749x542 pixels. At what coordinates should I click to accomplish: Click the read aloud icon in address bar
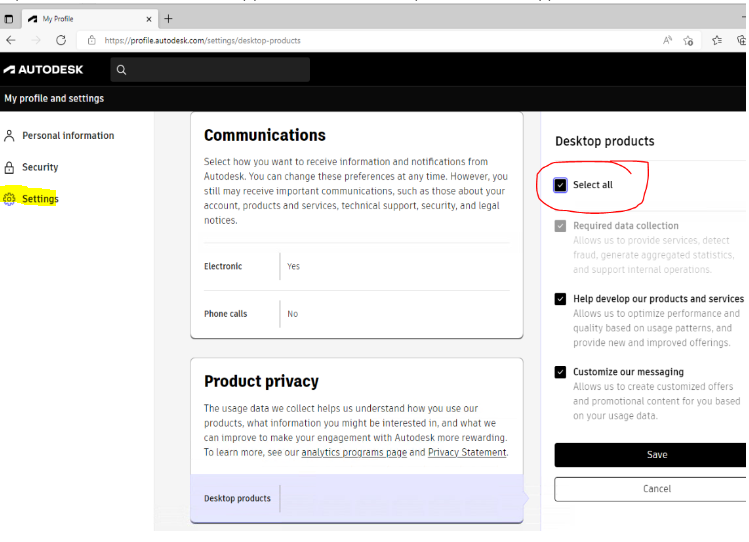[x=667, y=40]
